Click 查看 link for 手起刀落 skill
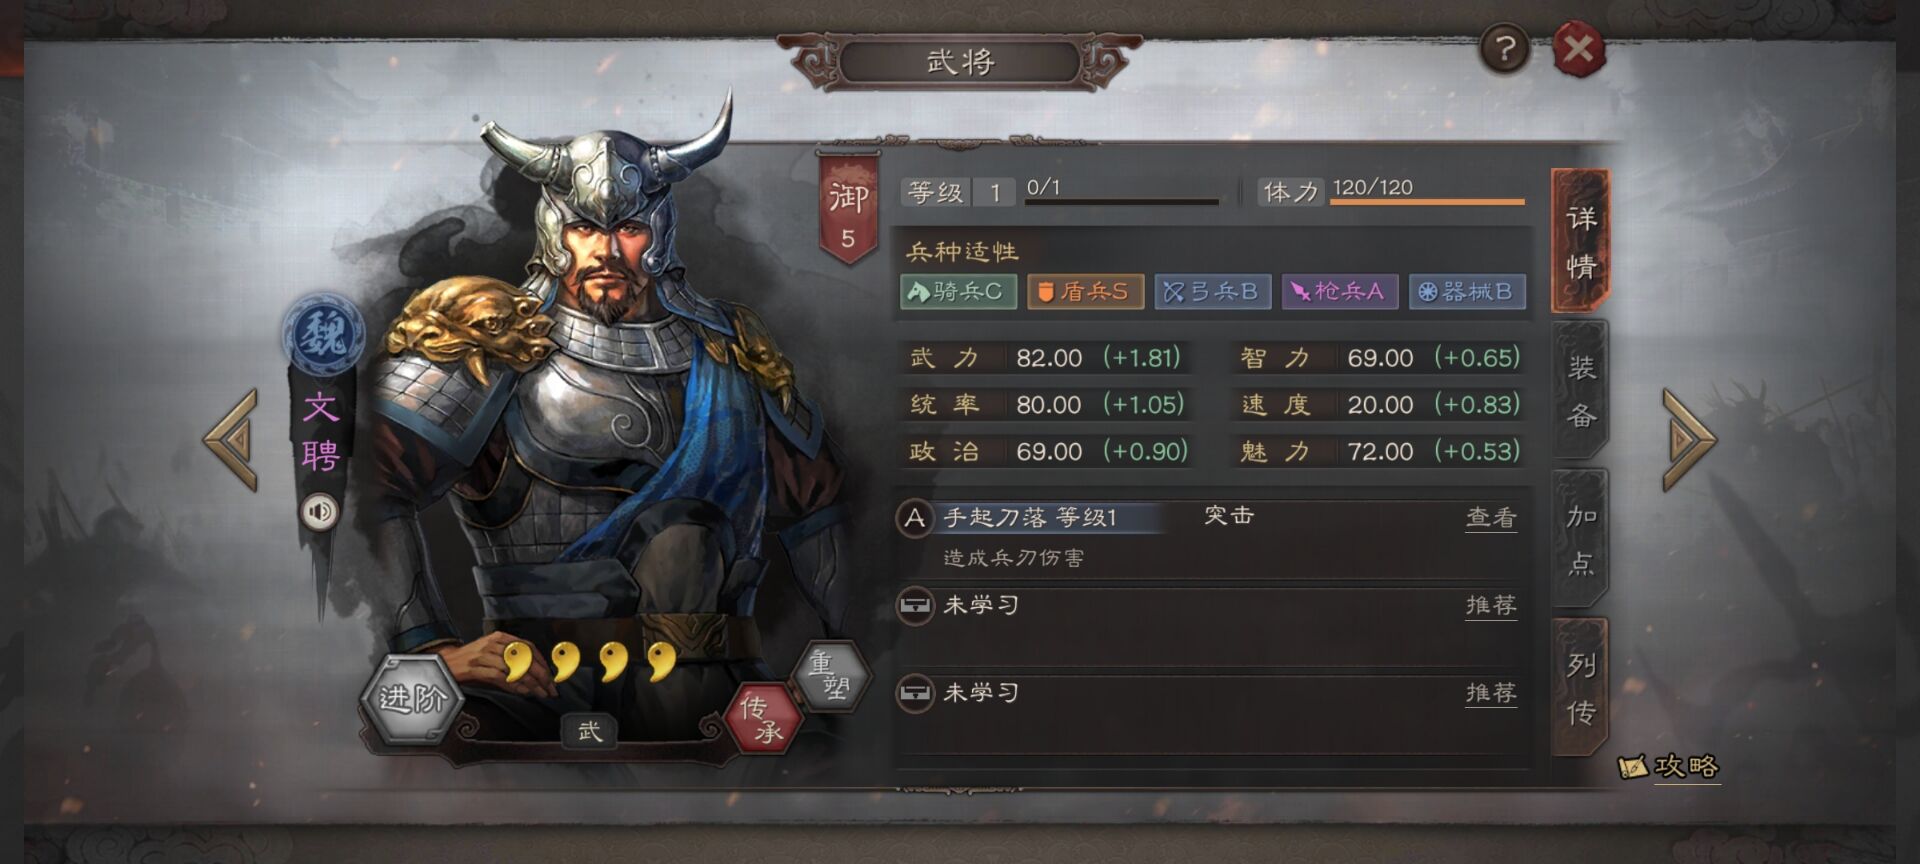This screenshot has width=1920, height=864. [1491, 517]
